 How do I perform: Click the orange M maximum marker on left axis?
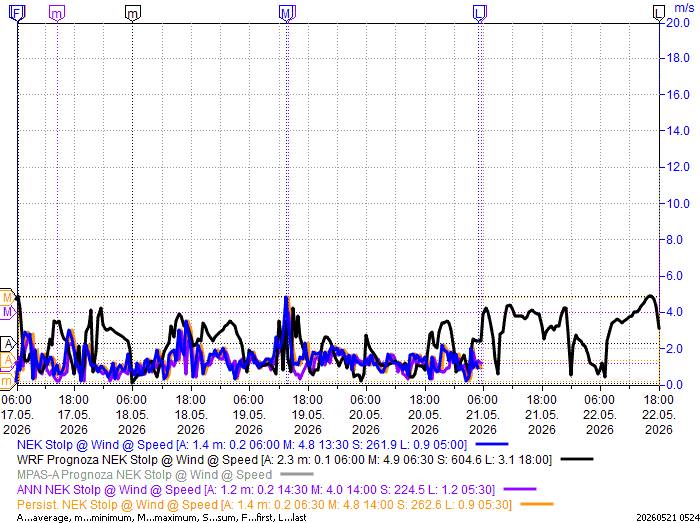click(7, 297)
